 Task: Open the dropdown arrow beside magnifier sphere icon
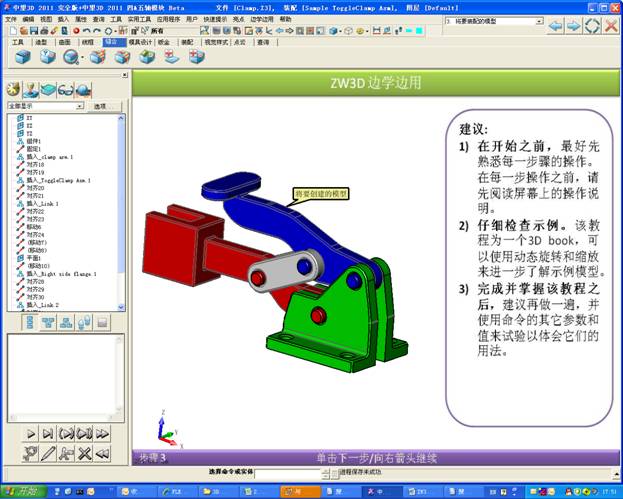coord(82,58)
